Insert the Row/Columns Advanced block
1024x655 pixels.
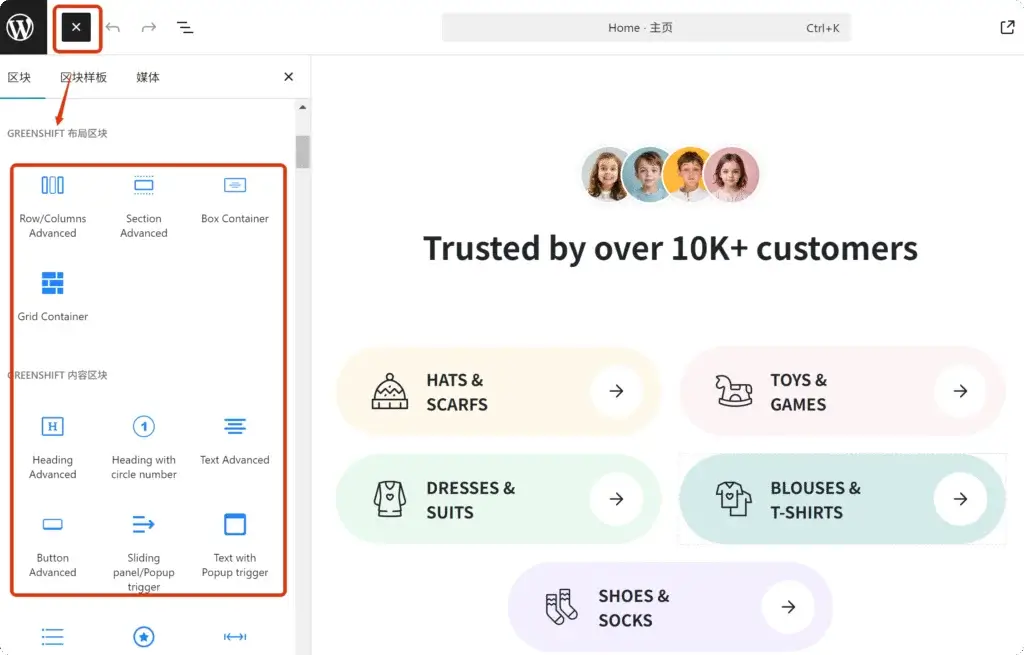(53, 205)
